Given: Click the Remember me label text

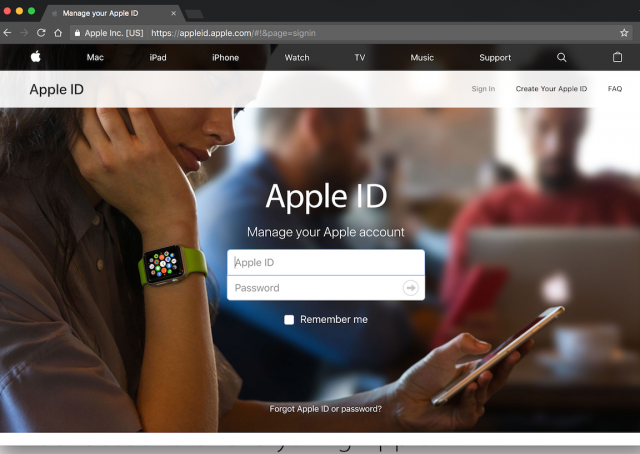Looking at the screenshot, I should point(334,320).
